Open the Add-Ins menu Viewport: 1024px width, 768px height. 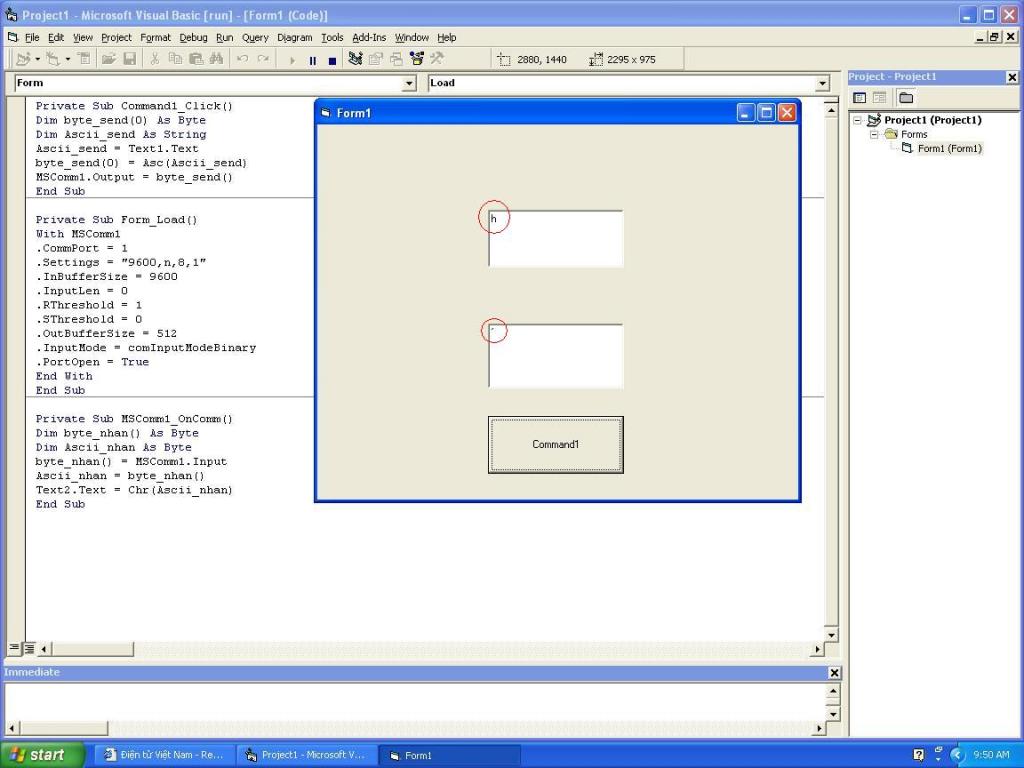[369, 37]
